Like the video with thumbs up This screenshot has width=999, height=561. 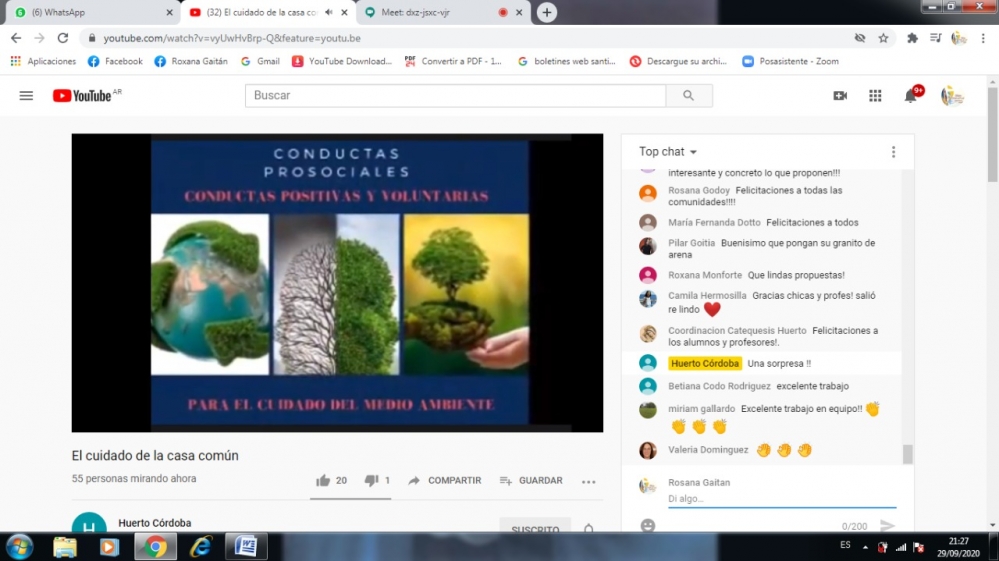tap(323, 481)
